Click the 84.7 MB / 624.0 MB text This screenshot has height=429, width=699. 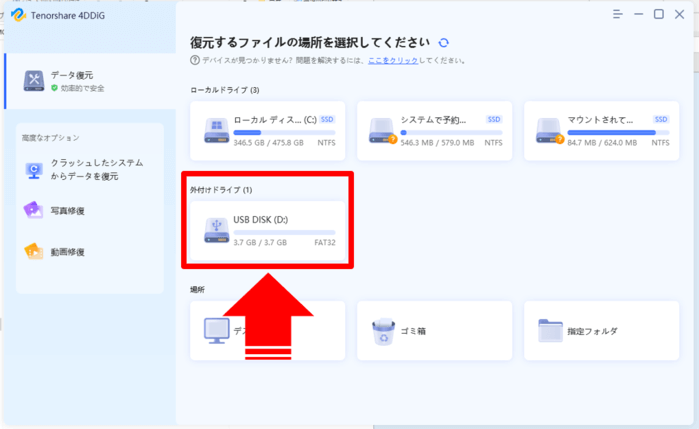(x=602, y=143)
